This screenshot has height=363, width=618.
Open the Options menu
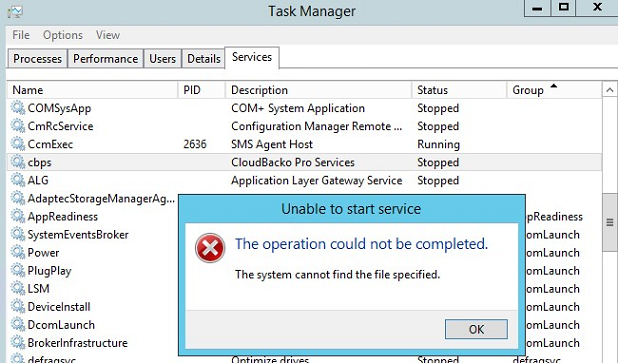(63, 35)
